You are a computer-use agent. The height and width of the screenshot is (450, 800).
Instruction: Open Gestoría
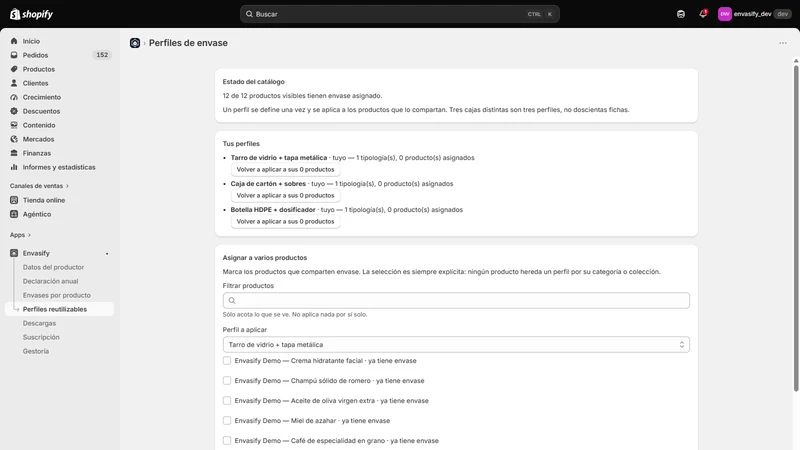click(36, 351)
